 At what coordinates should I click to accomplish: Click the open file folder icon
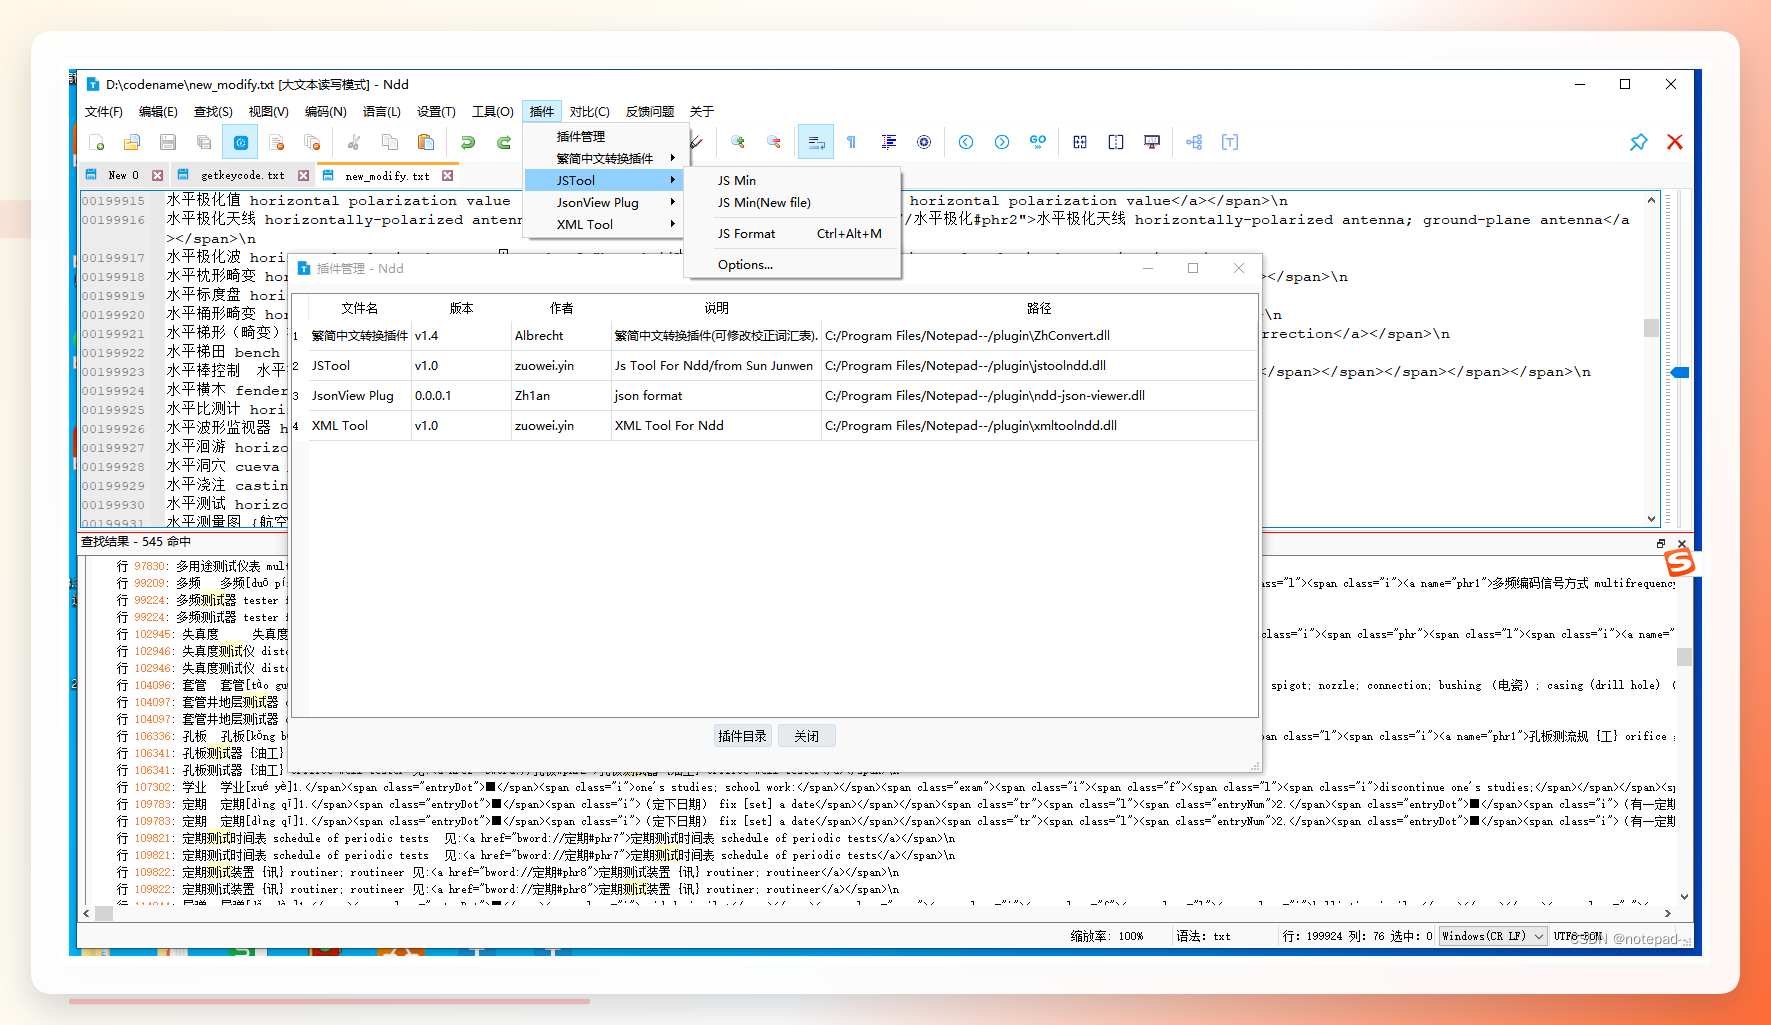(132, 142)
